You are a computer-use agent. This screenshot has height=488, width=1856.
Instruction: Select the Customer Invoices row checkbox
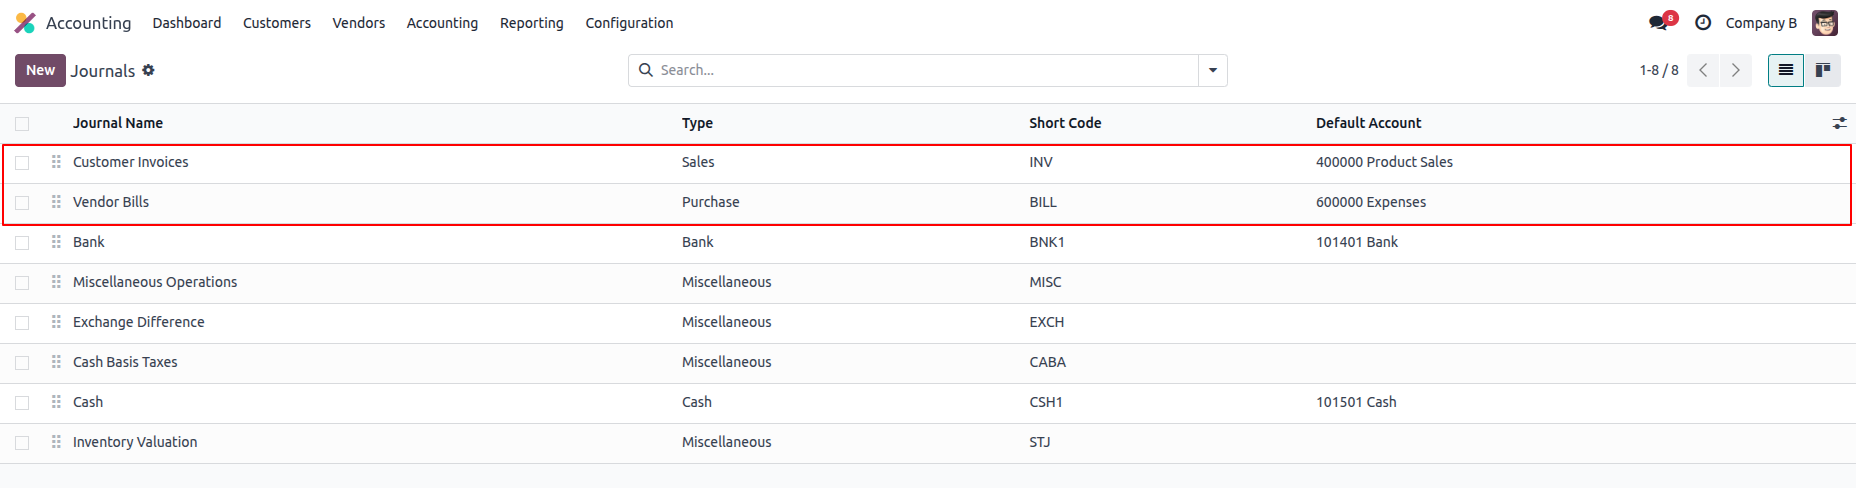[x=22, y=163]
